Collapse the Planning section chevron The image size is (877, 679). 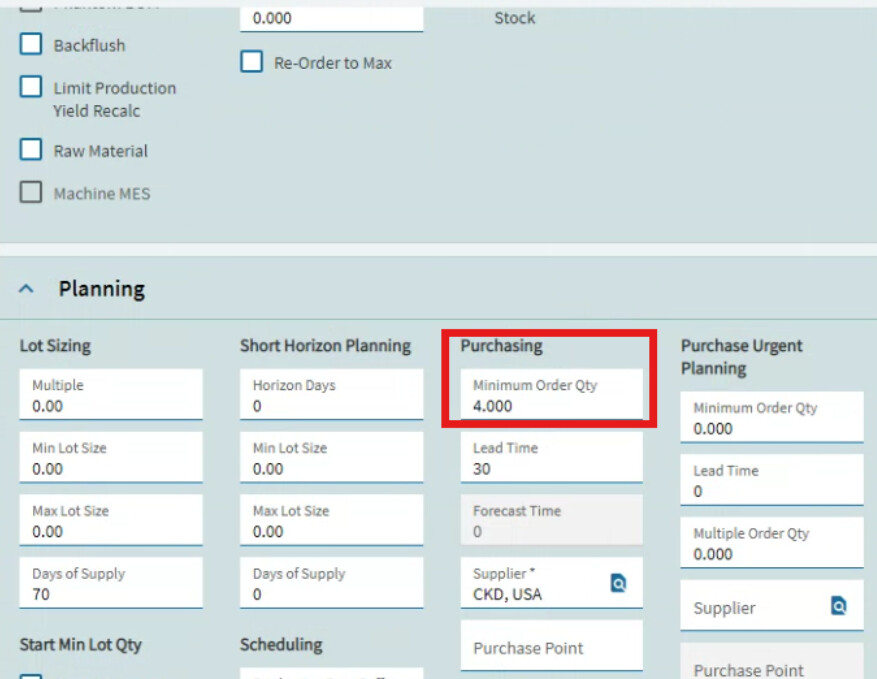pyautogui.click(x=26, y=289)
